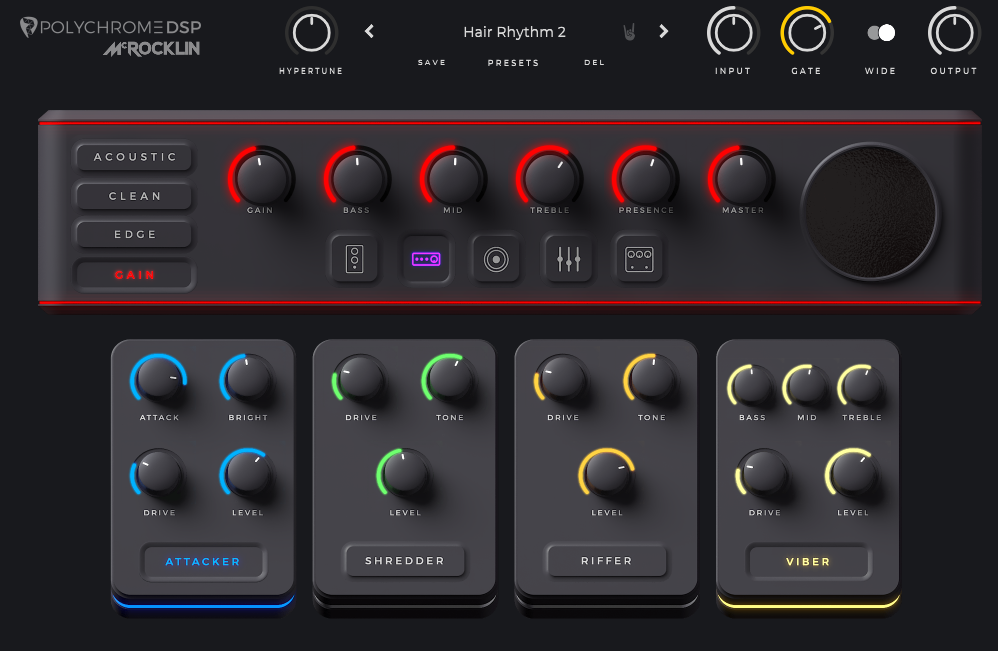
Task: Disable the Viber pedal
Action: tap(808, 562)
